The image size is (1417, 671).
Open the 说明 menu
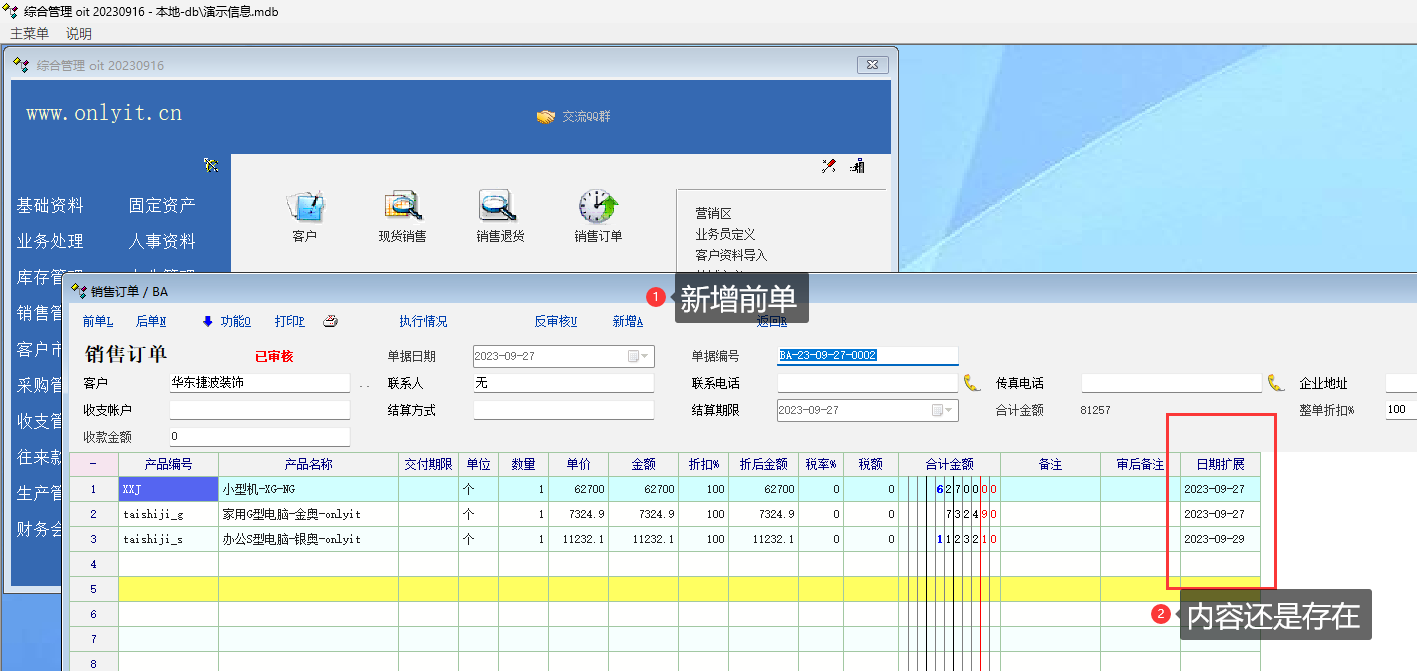pyautogui.click(x=79, y=33)
